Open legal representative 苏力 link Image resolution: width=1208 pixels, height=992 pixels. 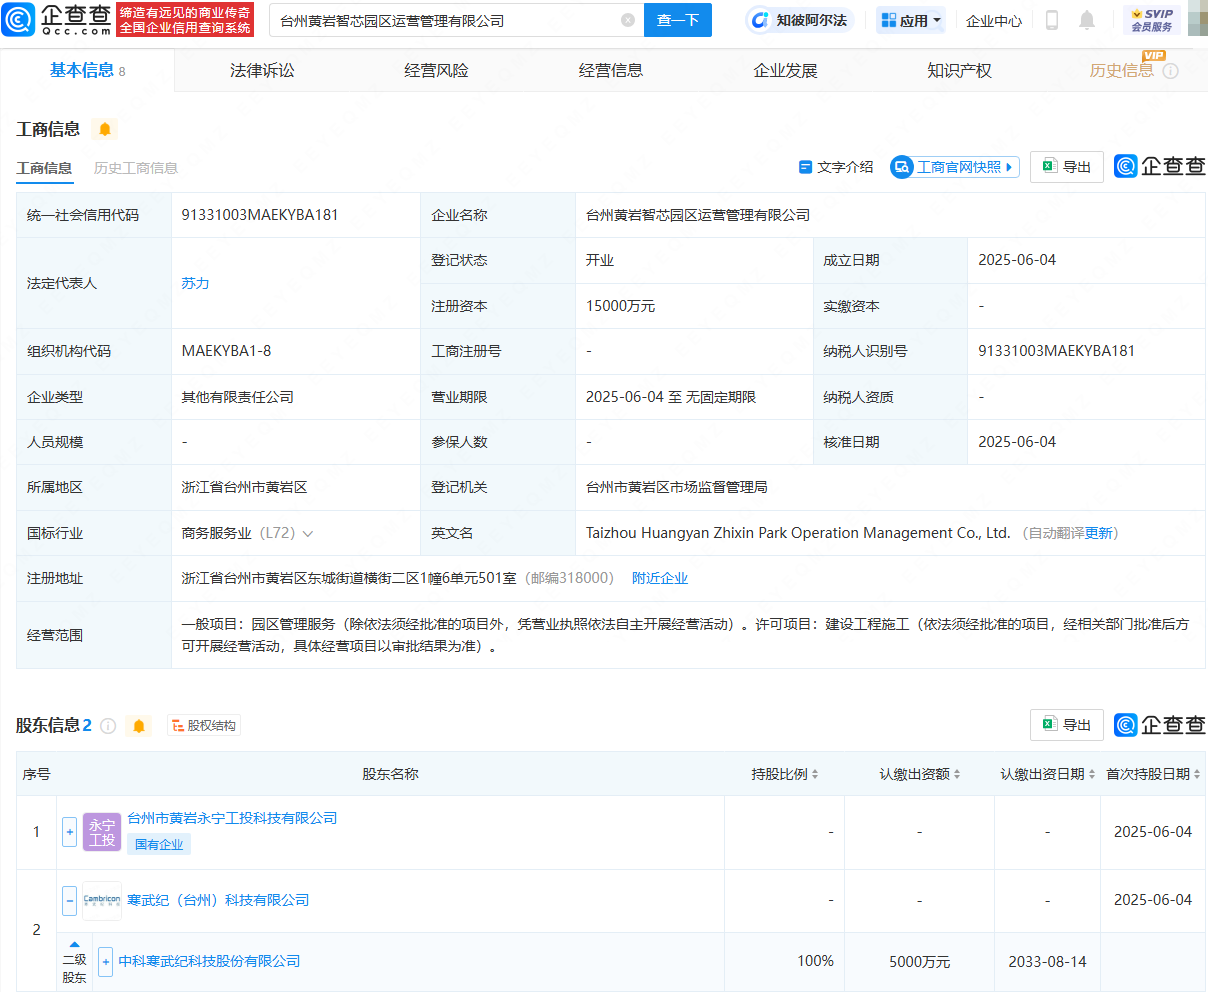click(195, 283)
